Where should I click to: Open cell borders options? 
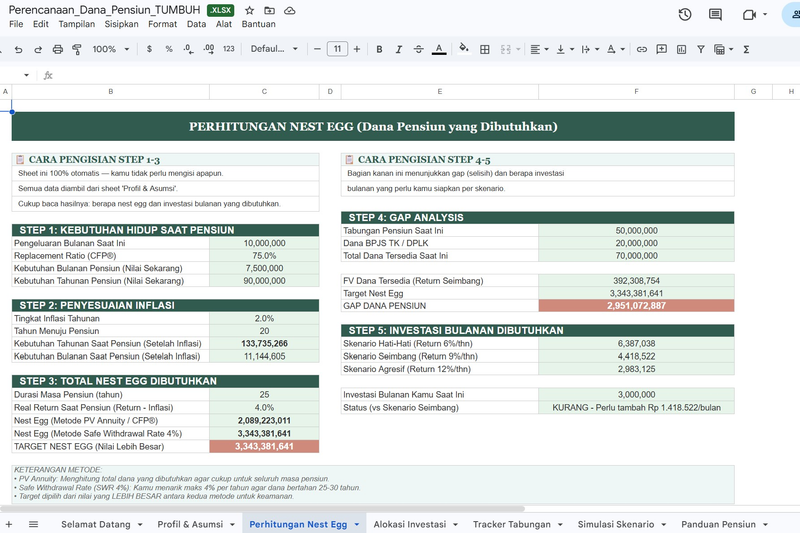(485, 49)
